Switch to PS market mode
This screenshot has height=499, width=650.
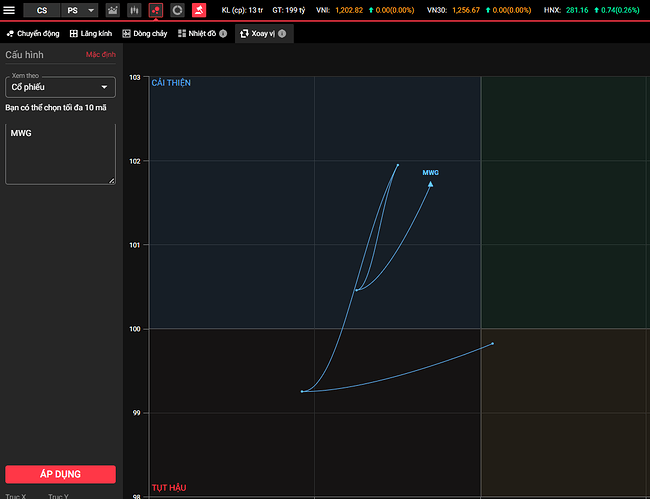point(73,10)
